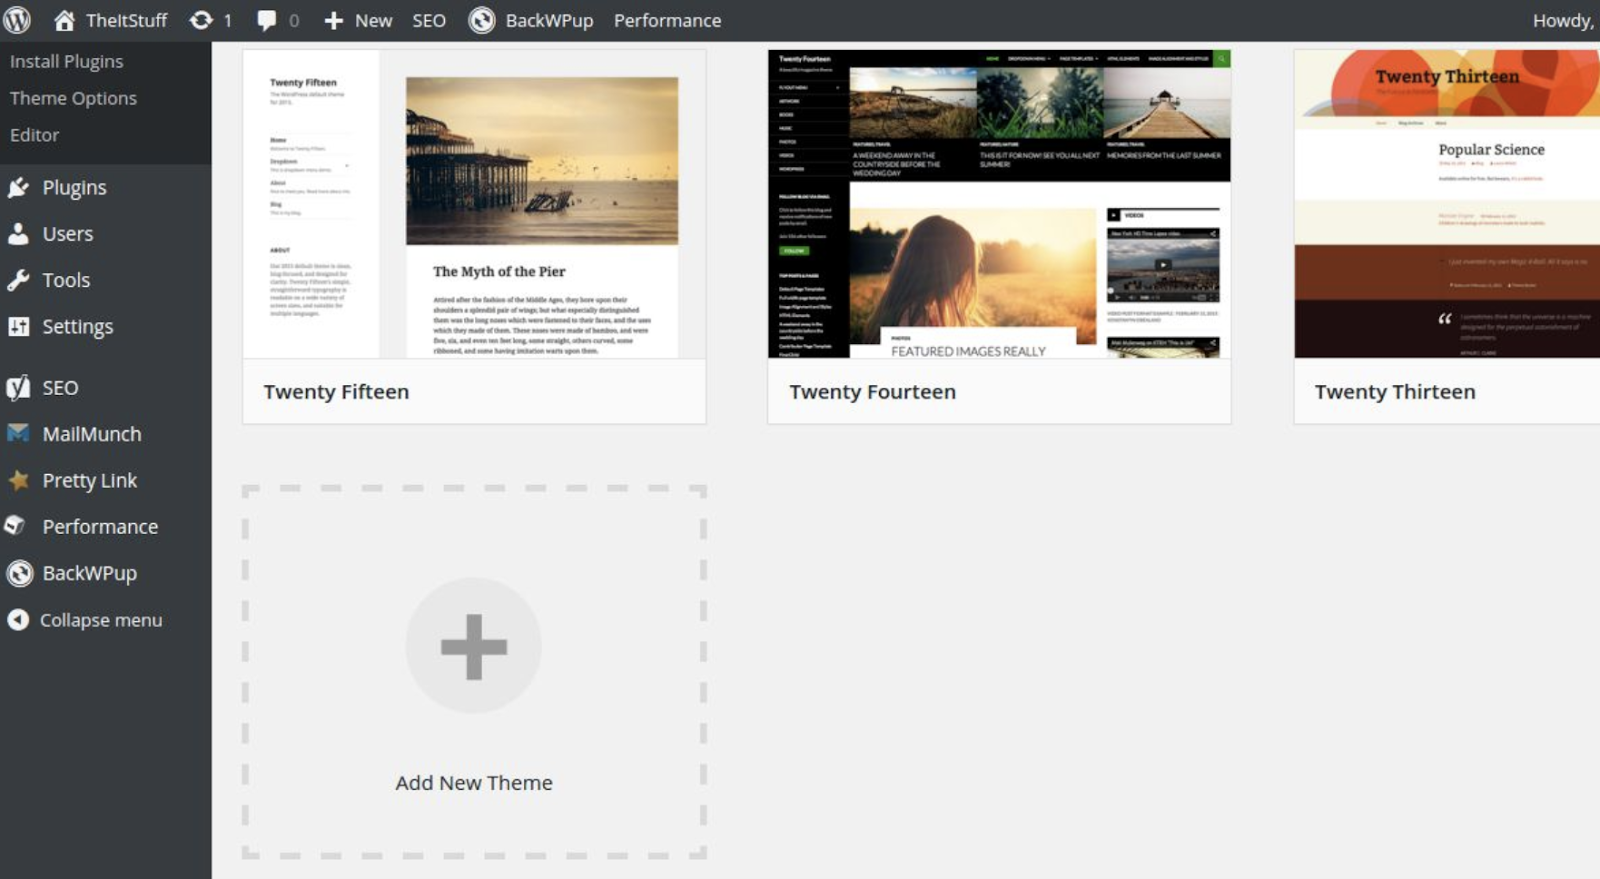Open the SEO sidebar menu label

(x=60, y=387)
